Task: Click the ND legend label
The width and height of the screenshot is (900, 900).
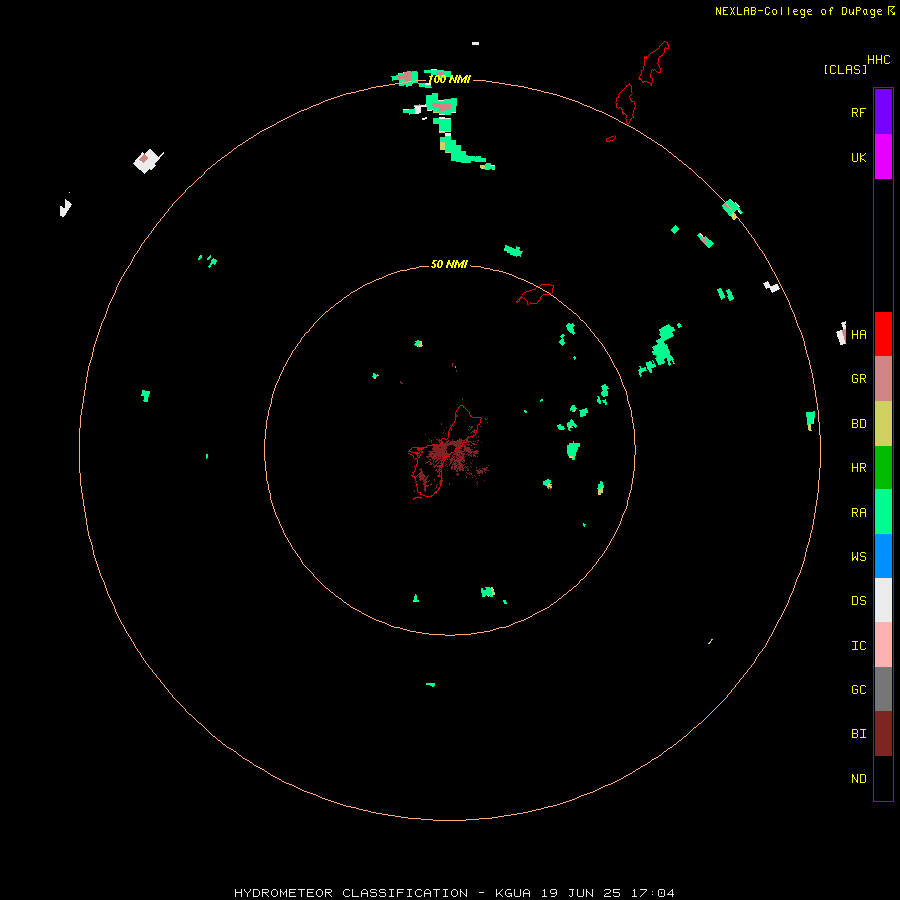Action: point(858,779)
